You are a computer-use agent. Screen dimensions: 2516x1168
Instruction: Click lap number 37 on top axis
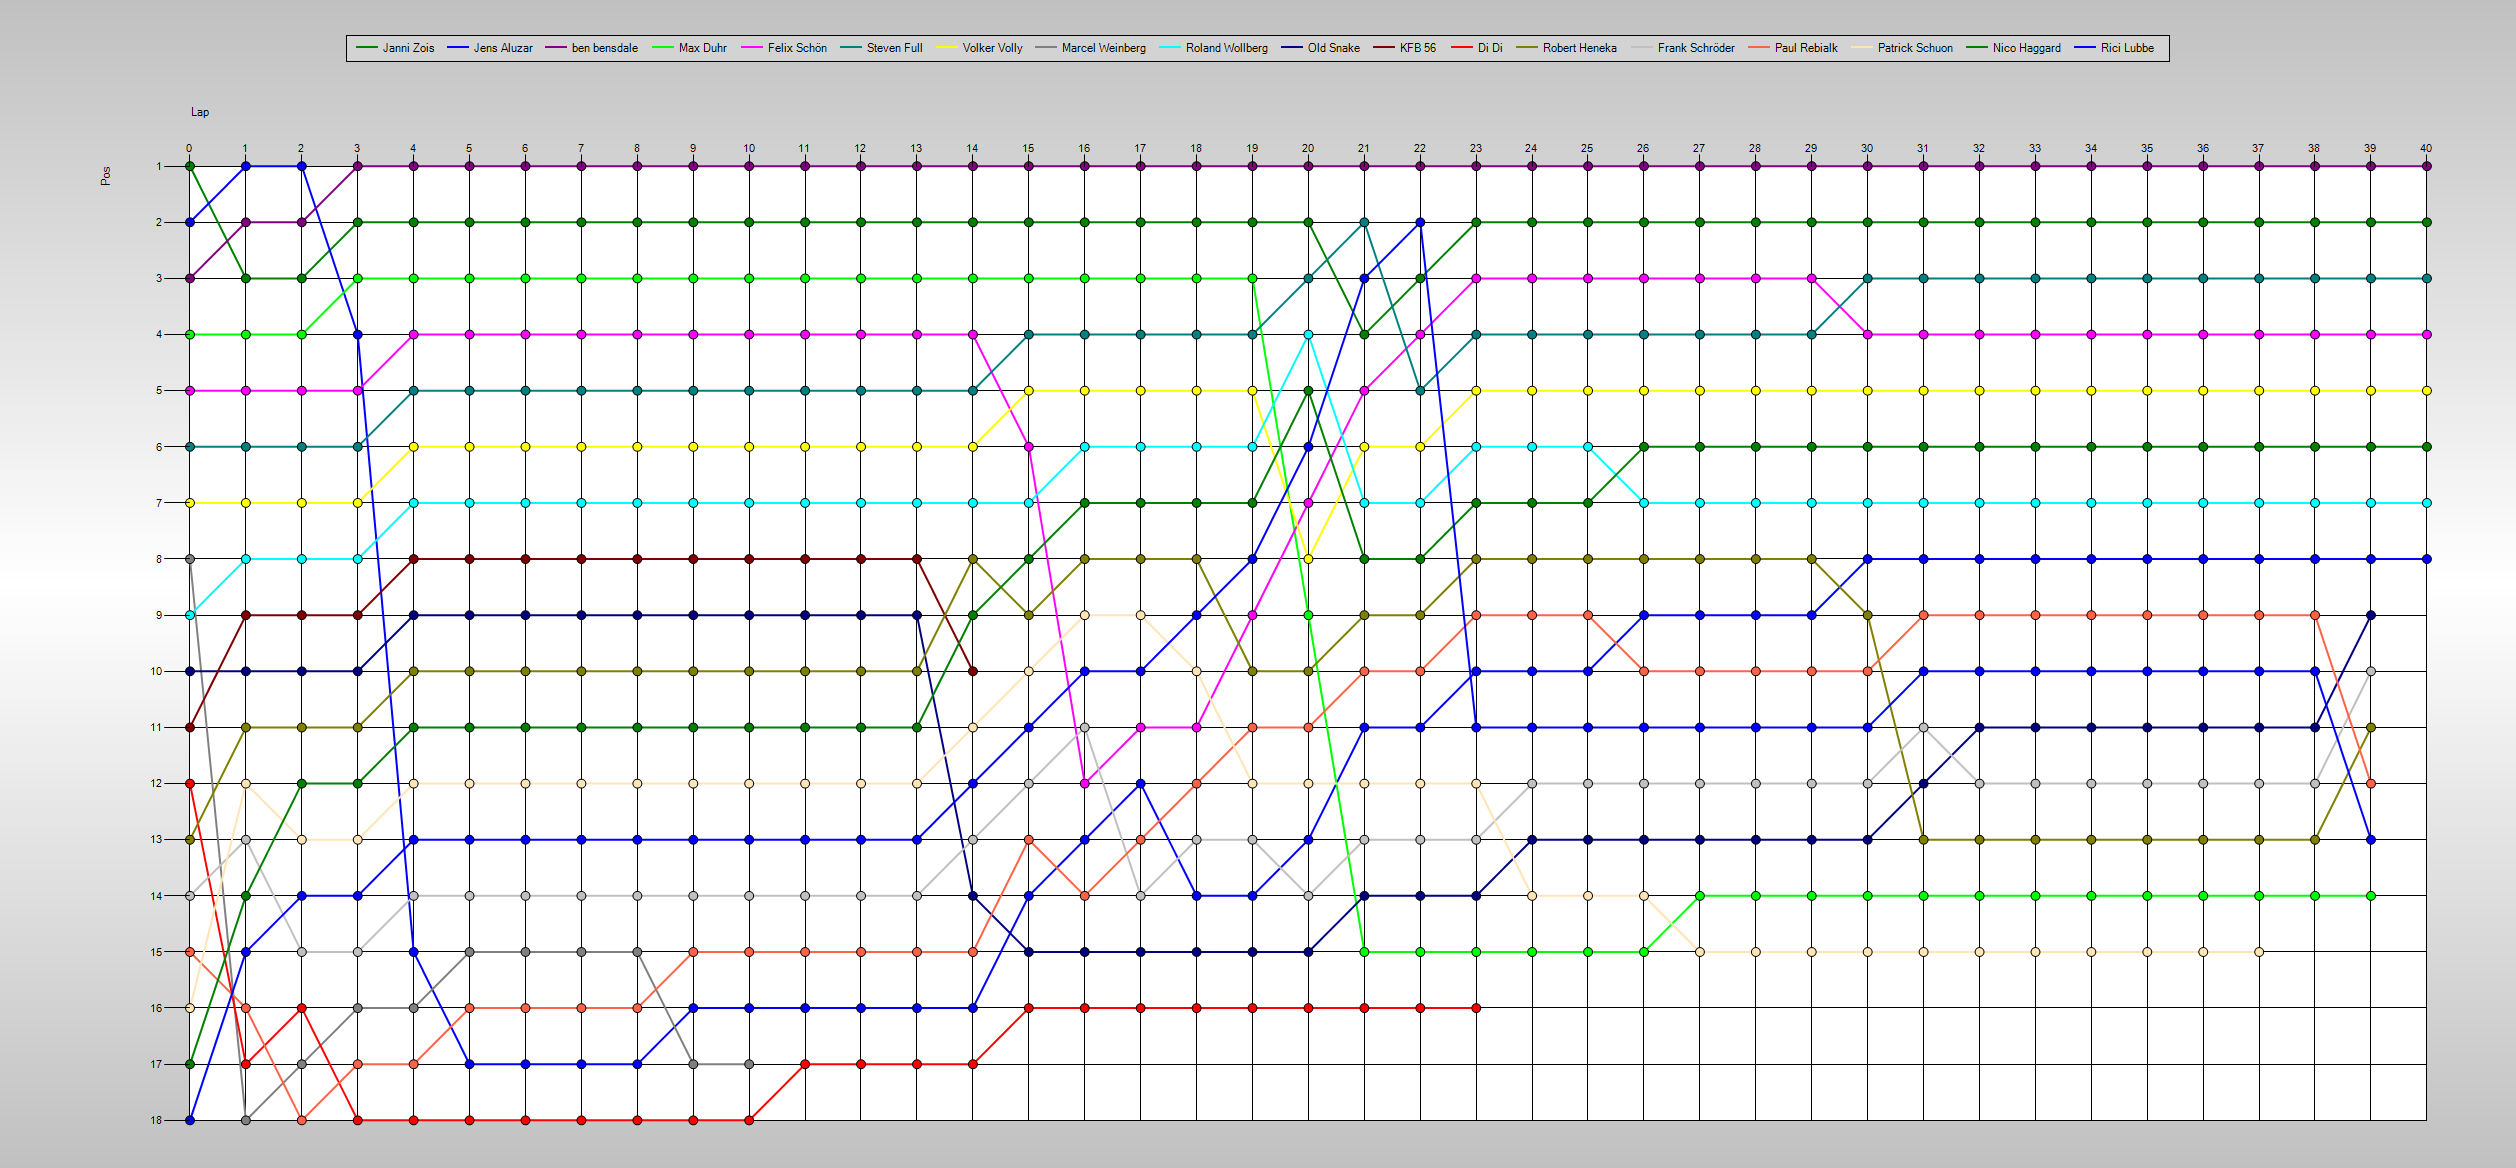[2258, 148]
